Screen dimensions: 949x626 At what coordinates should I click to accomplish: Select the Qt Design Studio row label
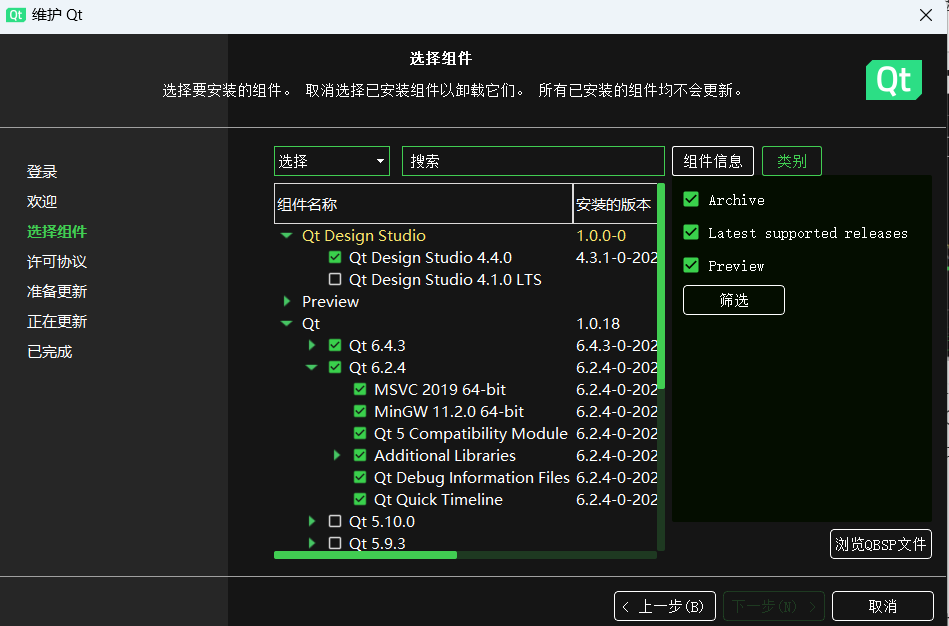point(364,236)
